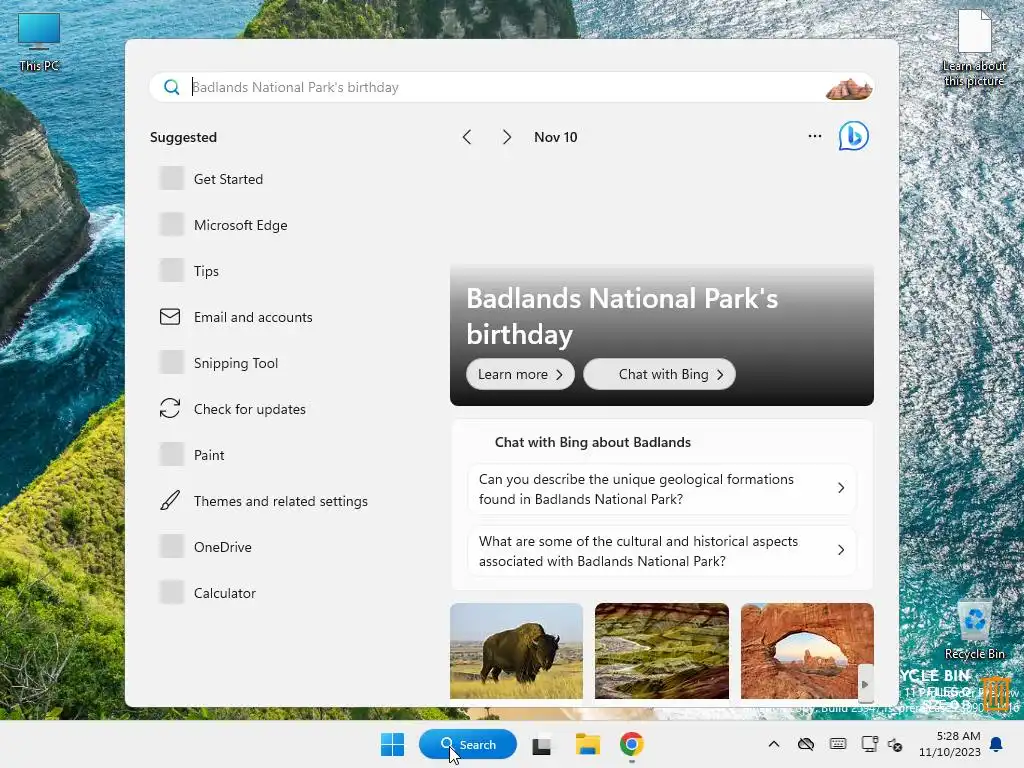
Task: Click the Badlands National Park's birthday headline
Action: click(x=622, y=316)
